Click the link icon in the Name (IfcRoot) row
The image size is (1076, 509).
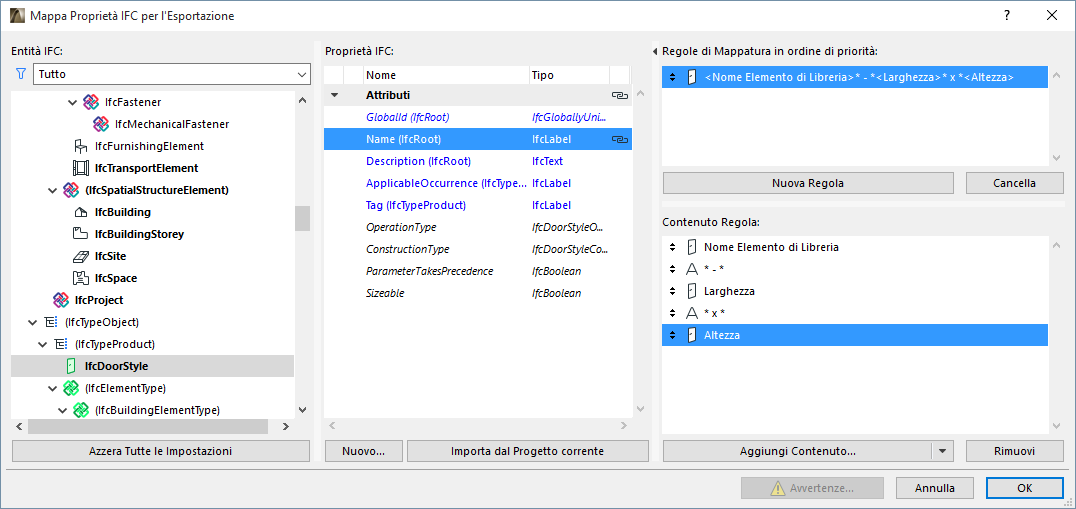coord(619,140)
